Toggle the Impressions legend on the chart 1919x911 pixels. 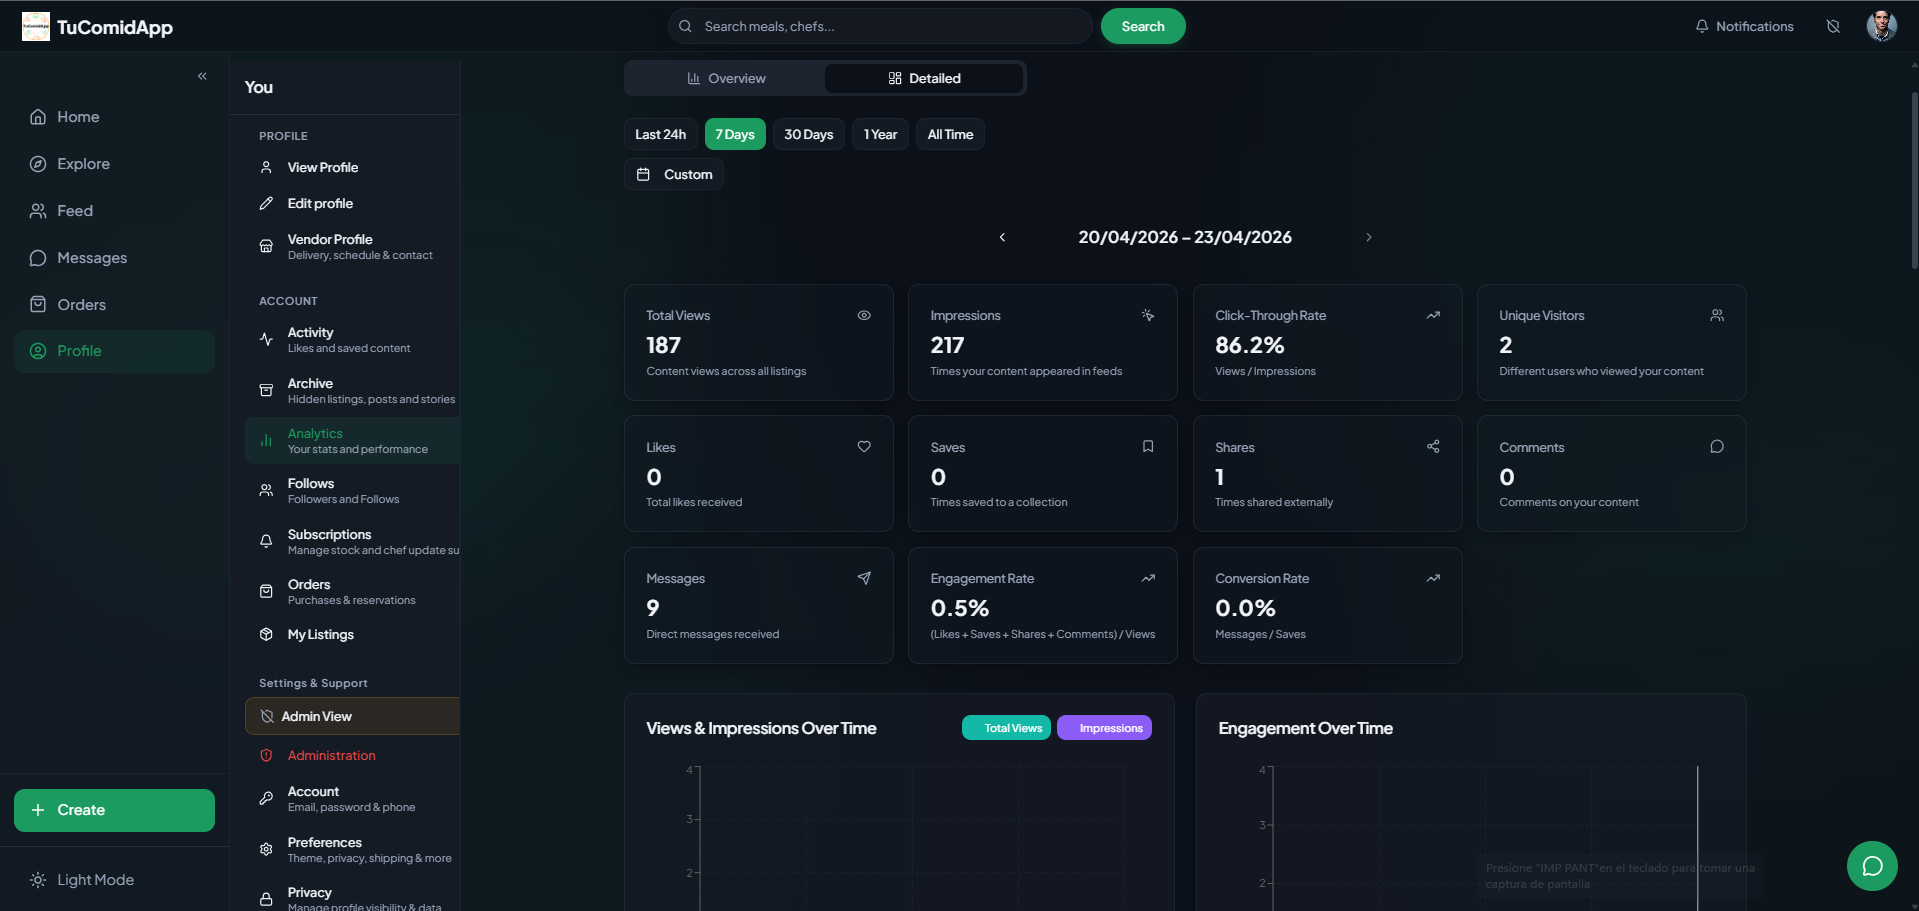pyautogui.click(x=1104, y=727)
